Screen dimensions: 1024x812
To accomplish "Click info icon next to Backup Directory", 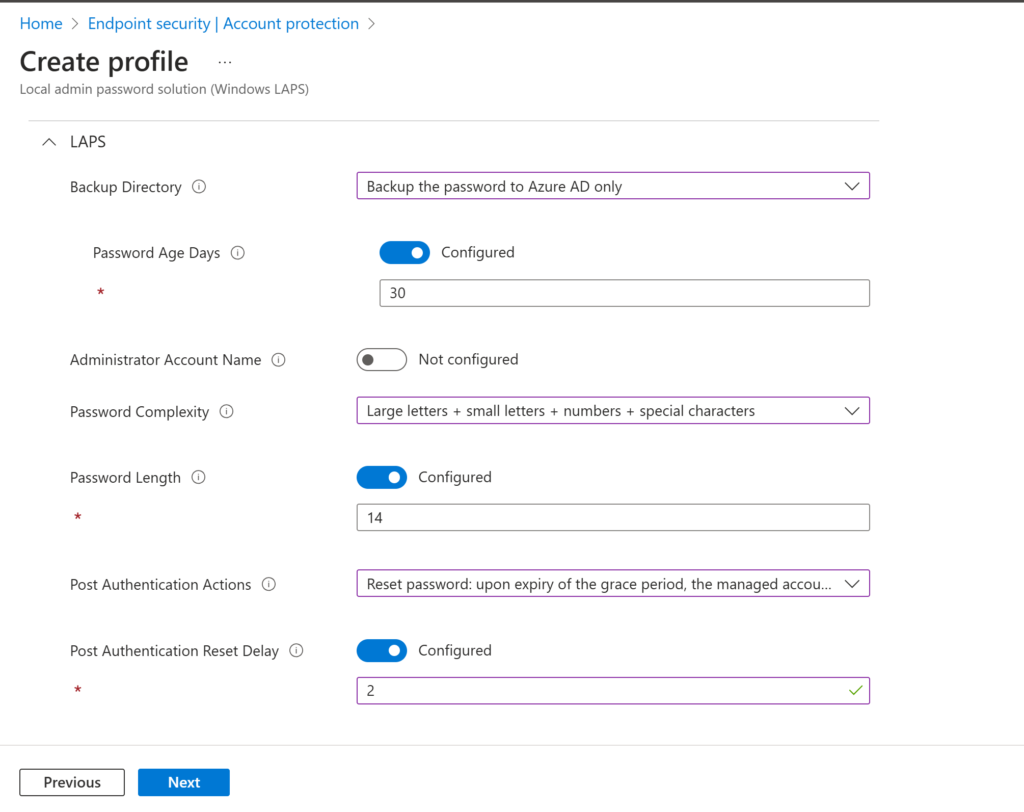I will click(199, 187).
